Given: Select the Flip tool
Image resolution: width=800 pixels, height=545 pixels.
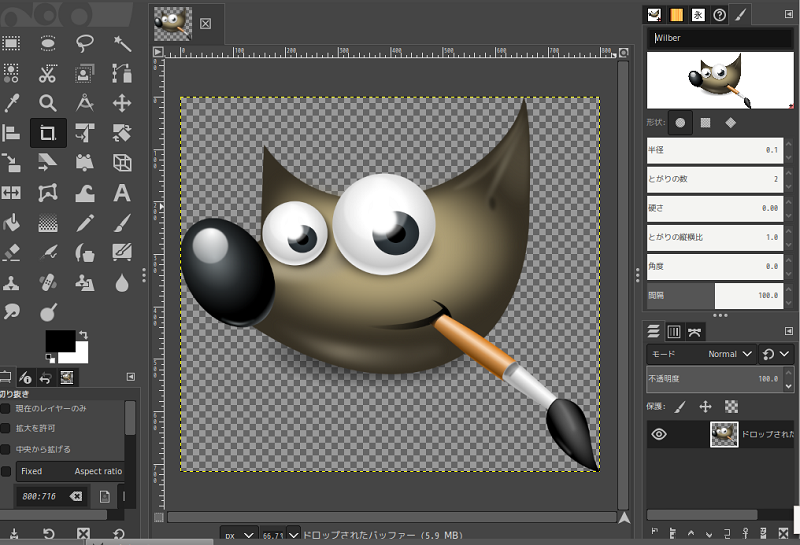Looking at the screenshot, I should pos(11,193).
